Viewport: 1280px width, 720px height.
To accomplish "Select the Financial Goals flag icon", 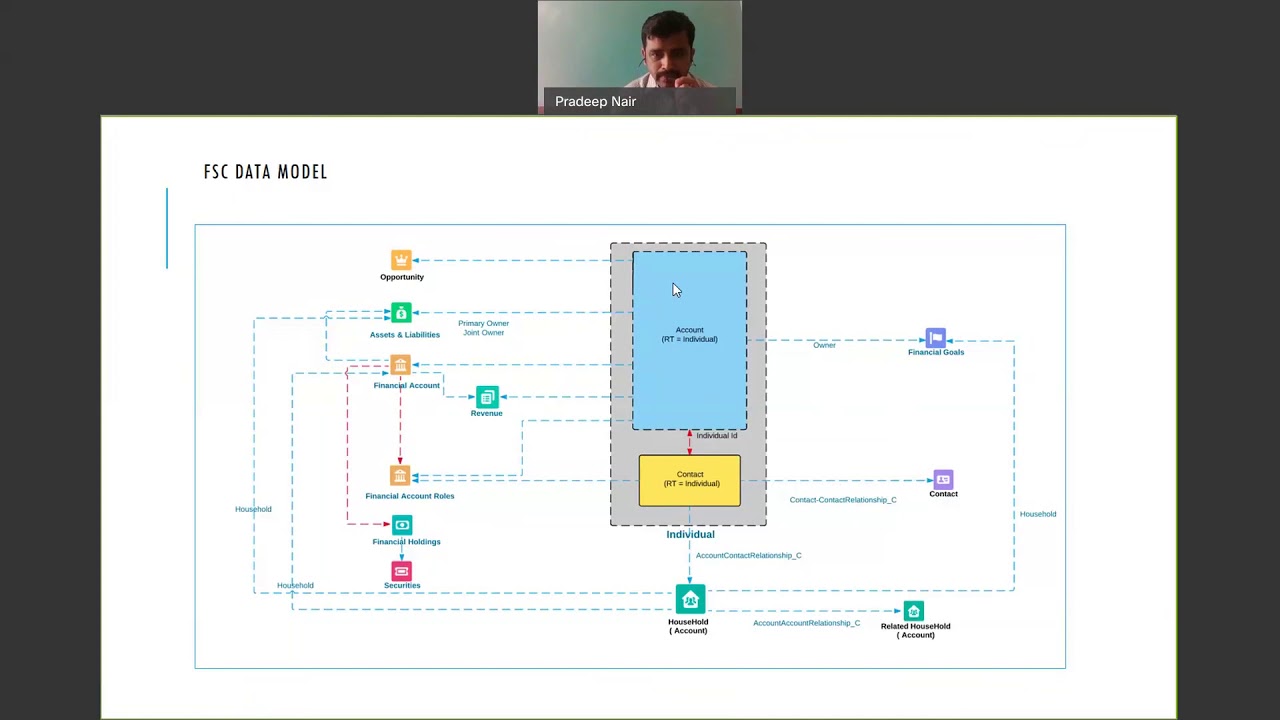I will pyautogui.click(x=936, y=338).
